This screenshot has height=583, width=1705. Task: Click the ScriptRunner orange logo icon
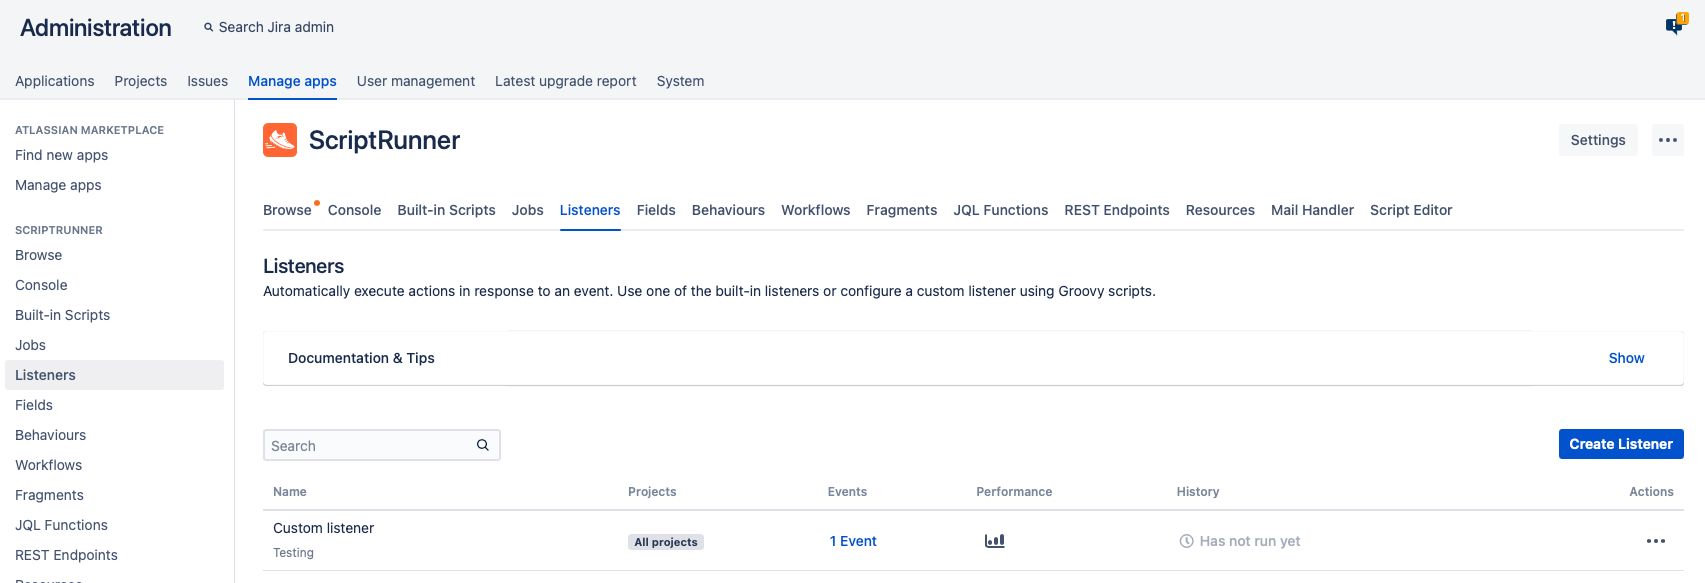pos(280,140)
